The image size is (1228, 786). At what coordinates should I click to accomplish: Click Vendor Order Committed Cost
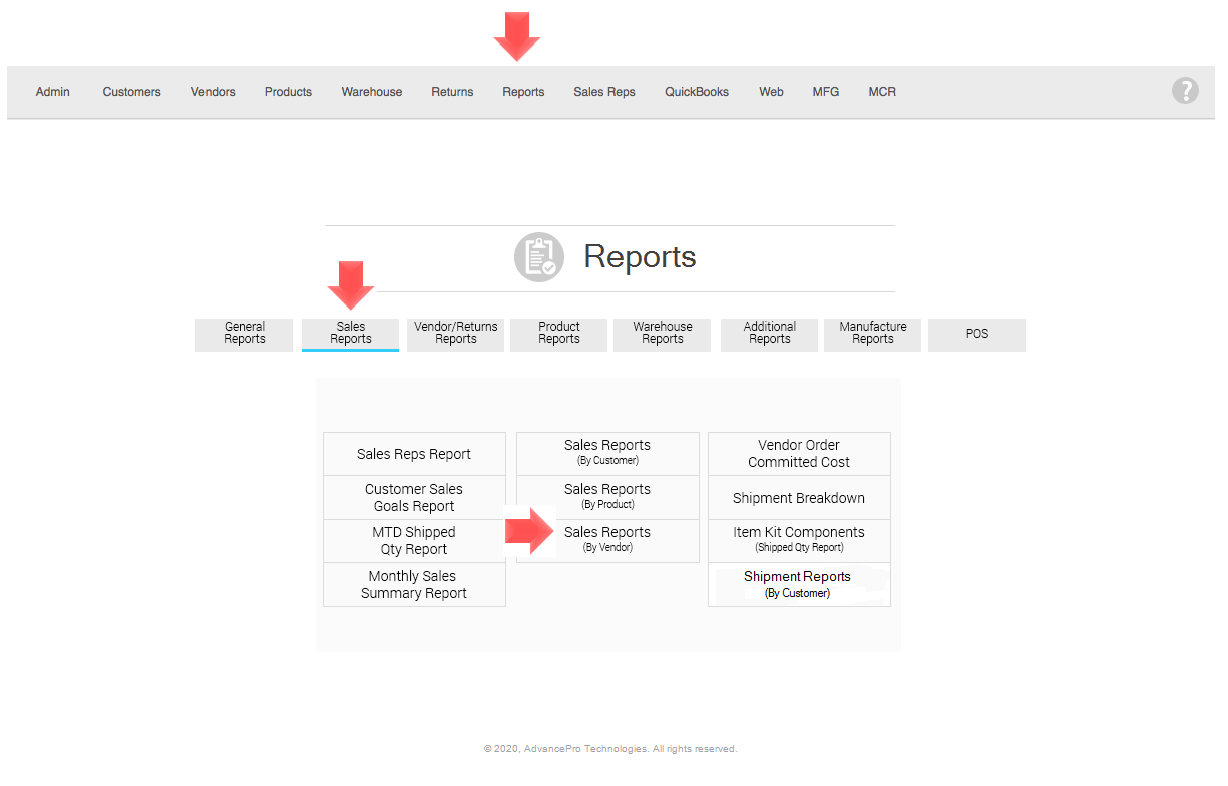point(798,454)
